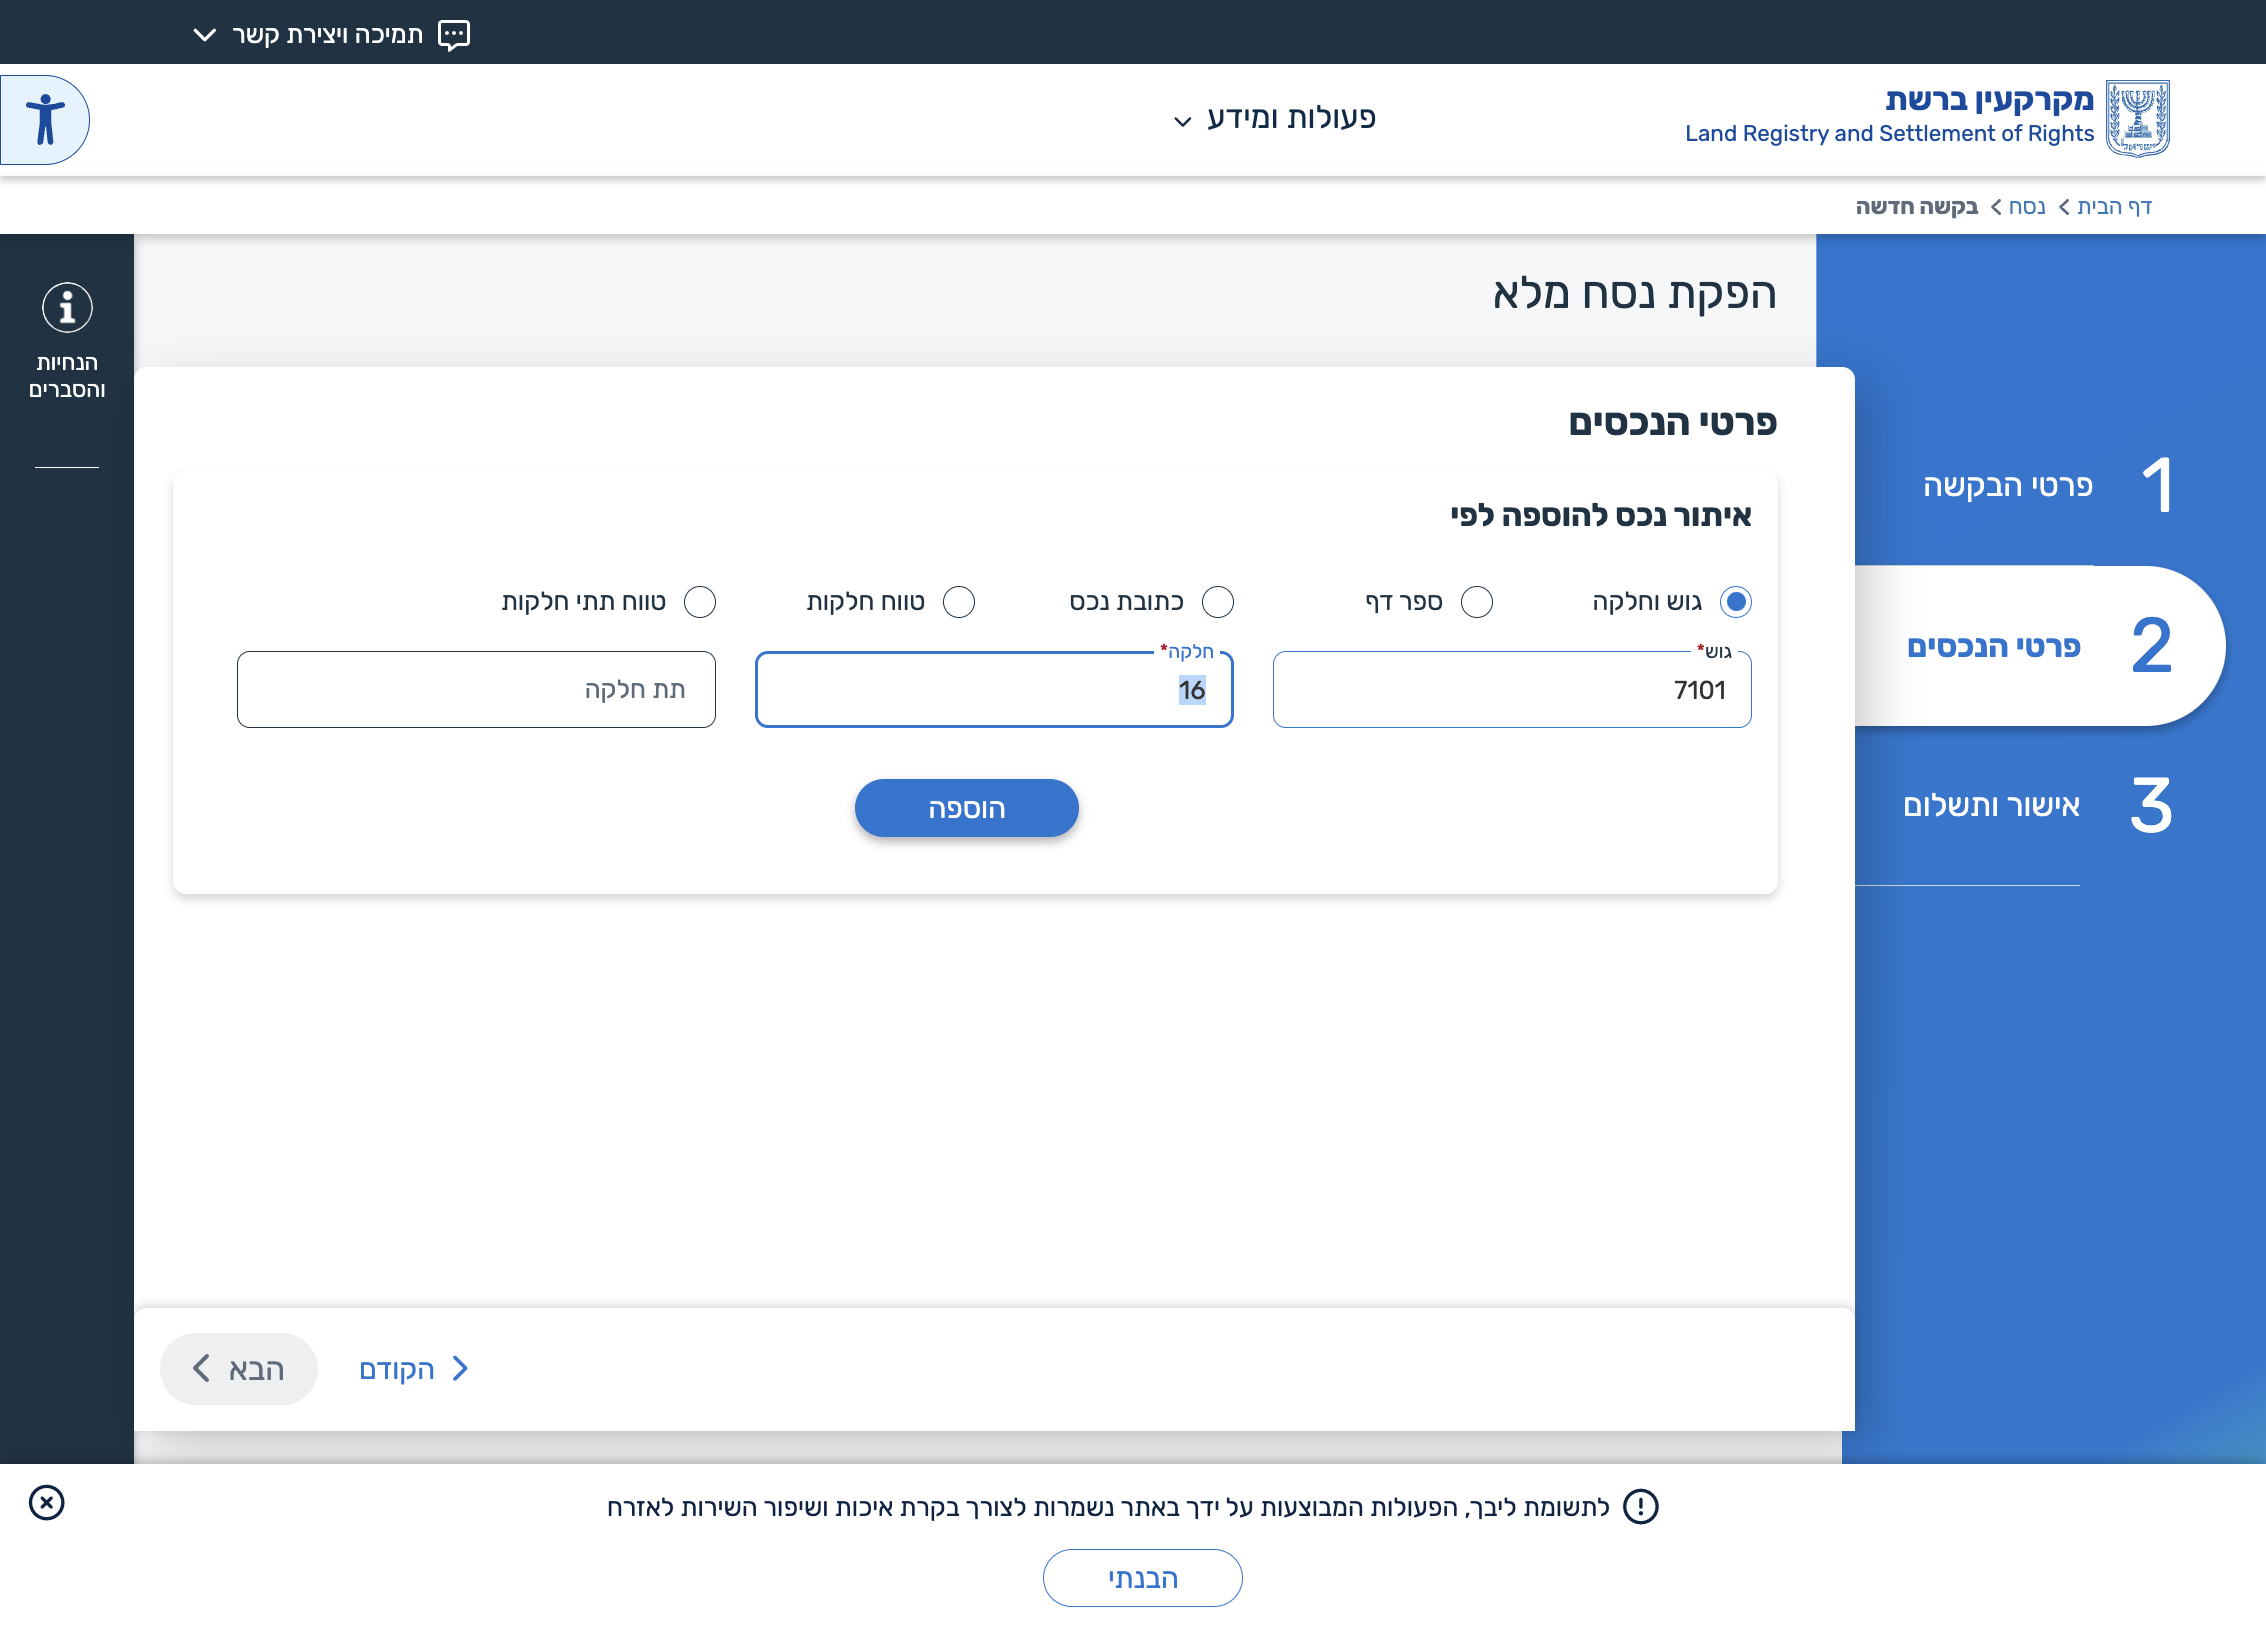The width and height of the screenshot is (2266, 1646).
Task: Open the הנחיות והסברים info icon
Action: [x=67, y=307]
